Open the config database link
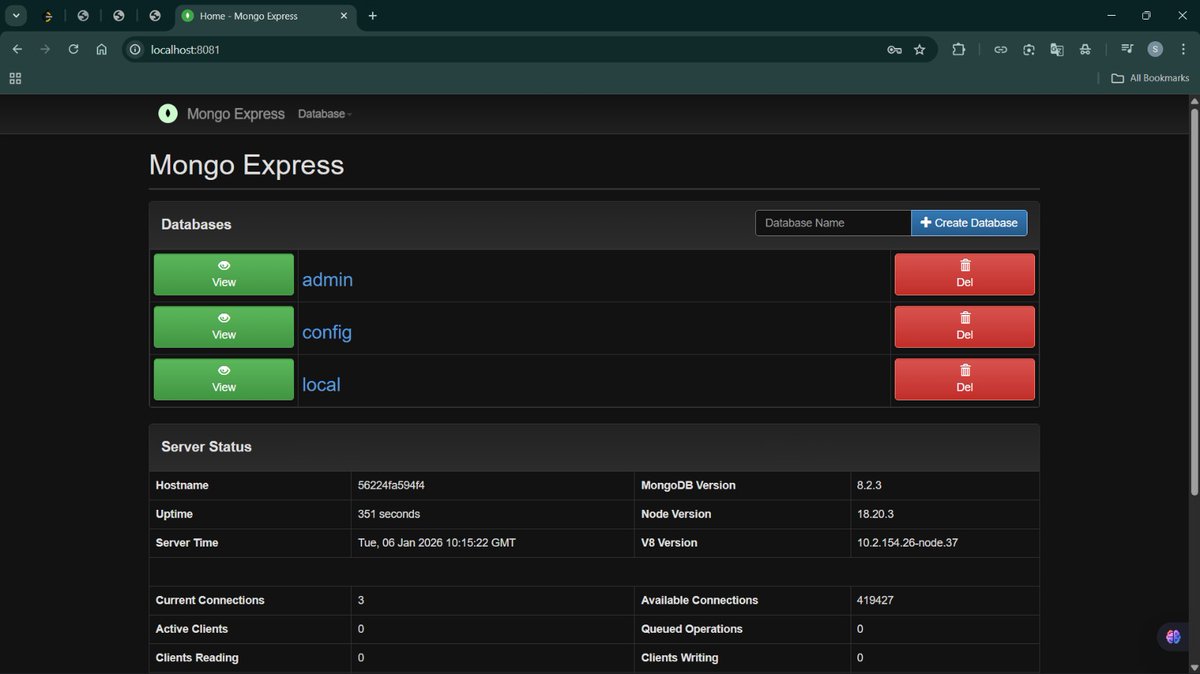Viewport: 1200px width, 674px height. tap(327, 332)
